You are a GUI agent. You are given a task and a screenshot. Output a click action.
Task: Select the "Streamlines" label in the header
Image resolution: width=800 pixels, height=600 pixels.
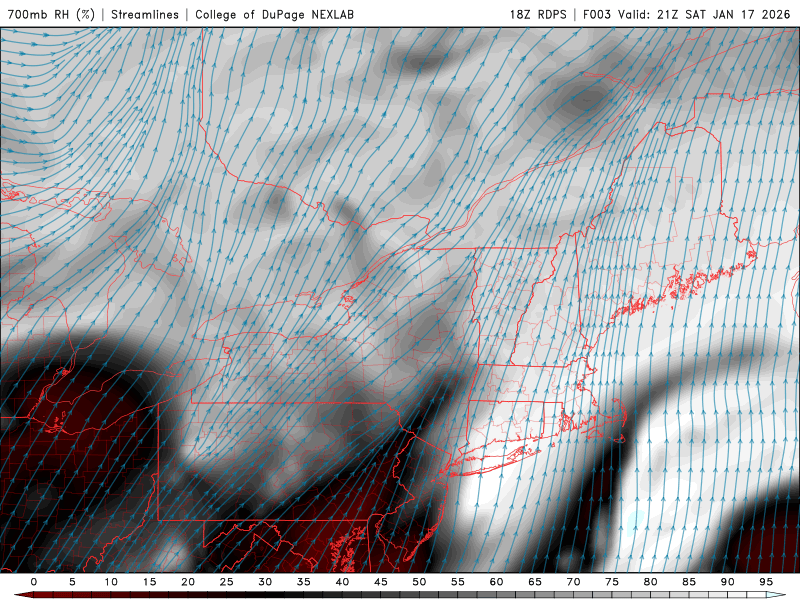(145, 14)
